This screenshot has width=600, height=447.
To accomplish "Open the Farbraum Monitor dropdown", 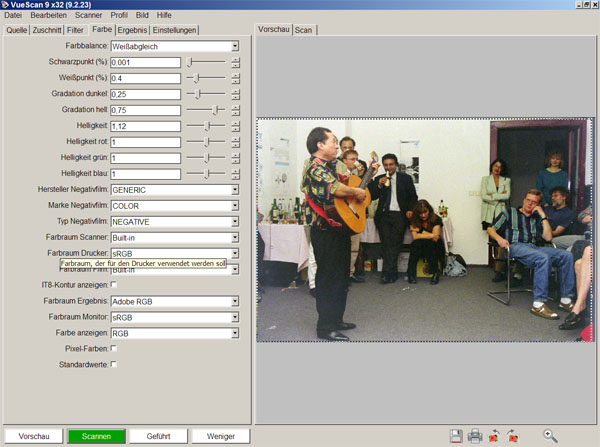I will click(235, 316).
